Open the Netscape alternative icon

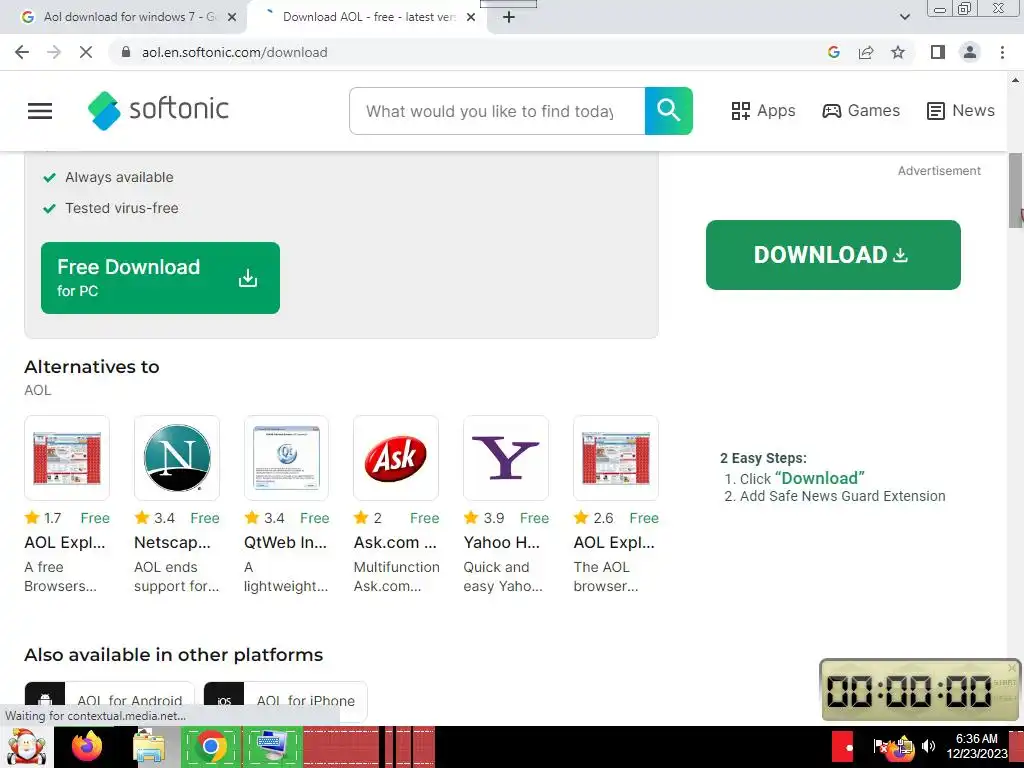[177, 458]
